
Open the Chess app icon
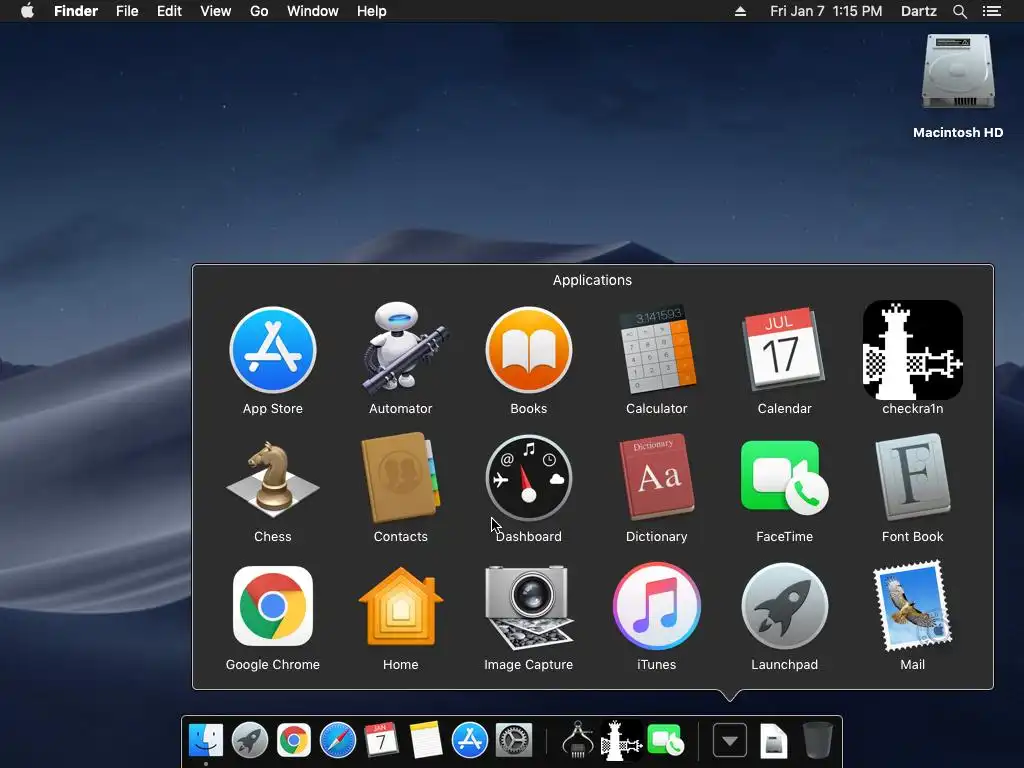[272, 478]
